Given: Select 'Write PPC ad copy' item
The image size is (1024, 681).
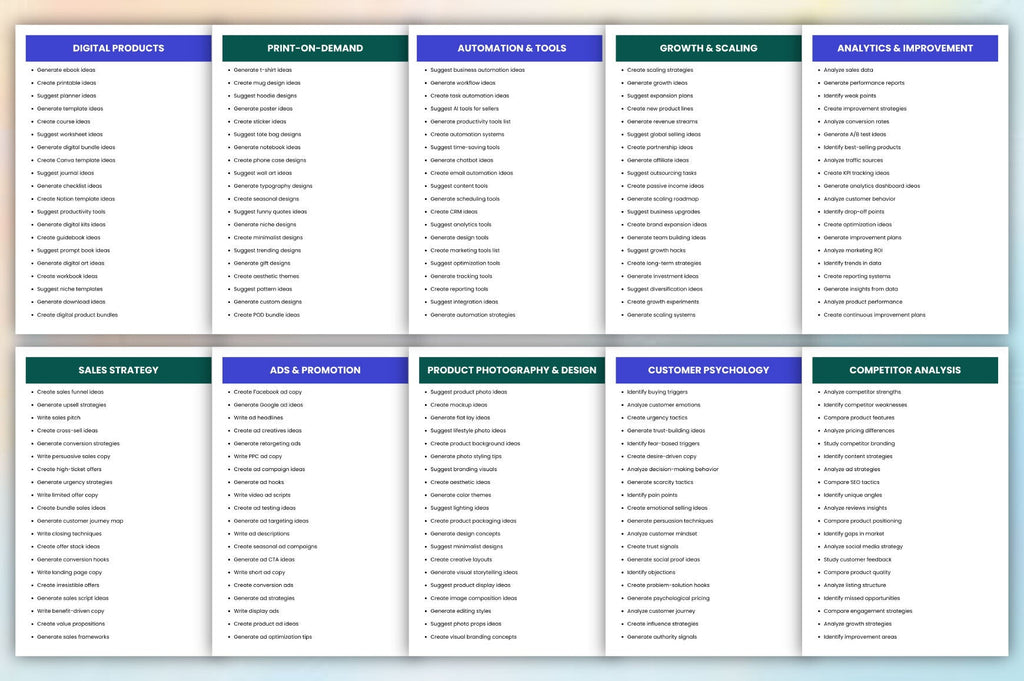Looking at the screenshot, I should tap(258, 456).
